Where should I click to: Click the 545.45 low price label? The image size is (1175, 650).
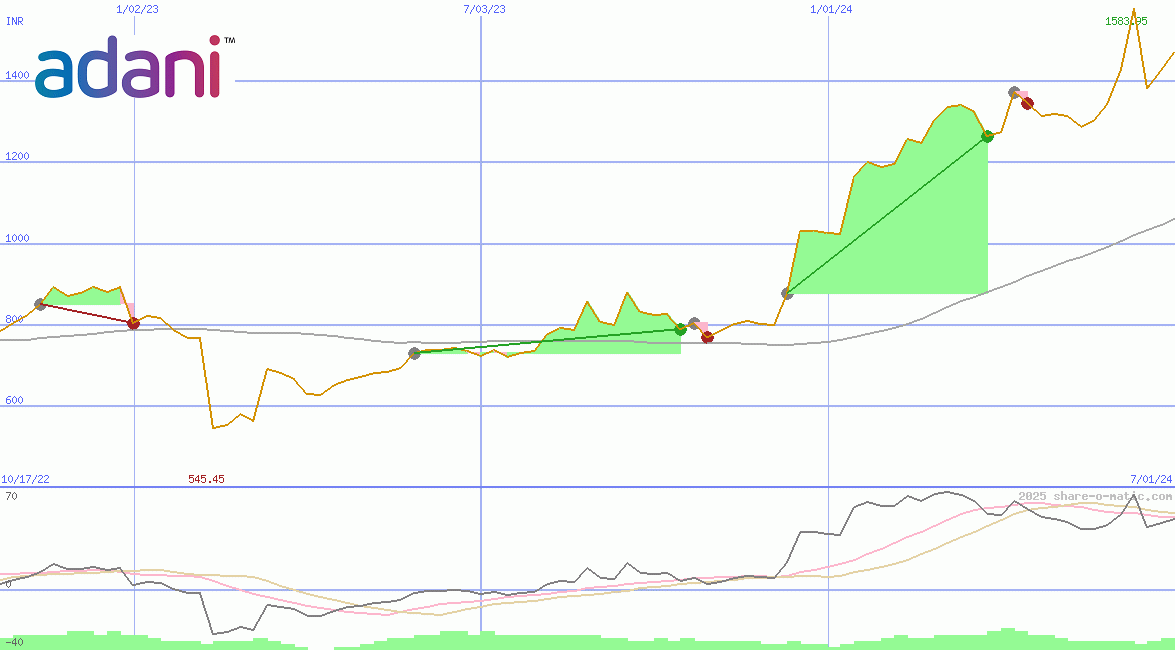click(206, 480)
